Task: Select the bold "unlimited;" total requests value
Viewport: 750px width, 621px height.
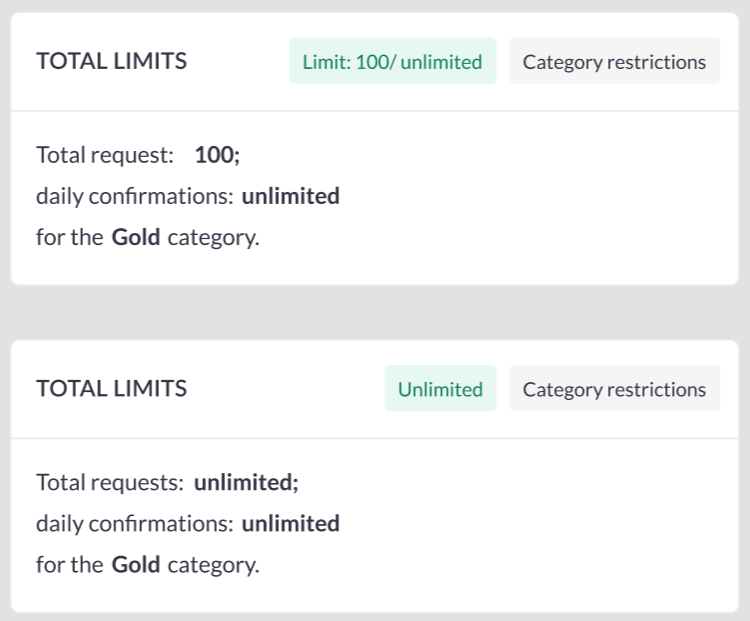Action: [x=246, y=483]
